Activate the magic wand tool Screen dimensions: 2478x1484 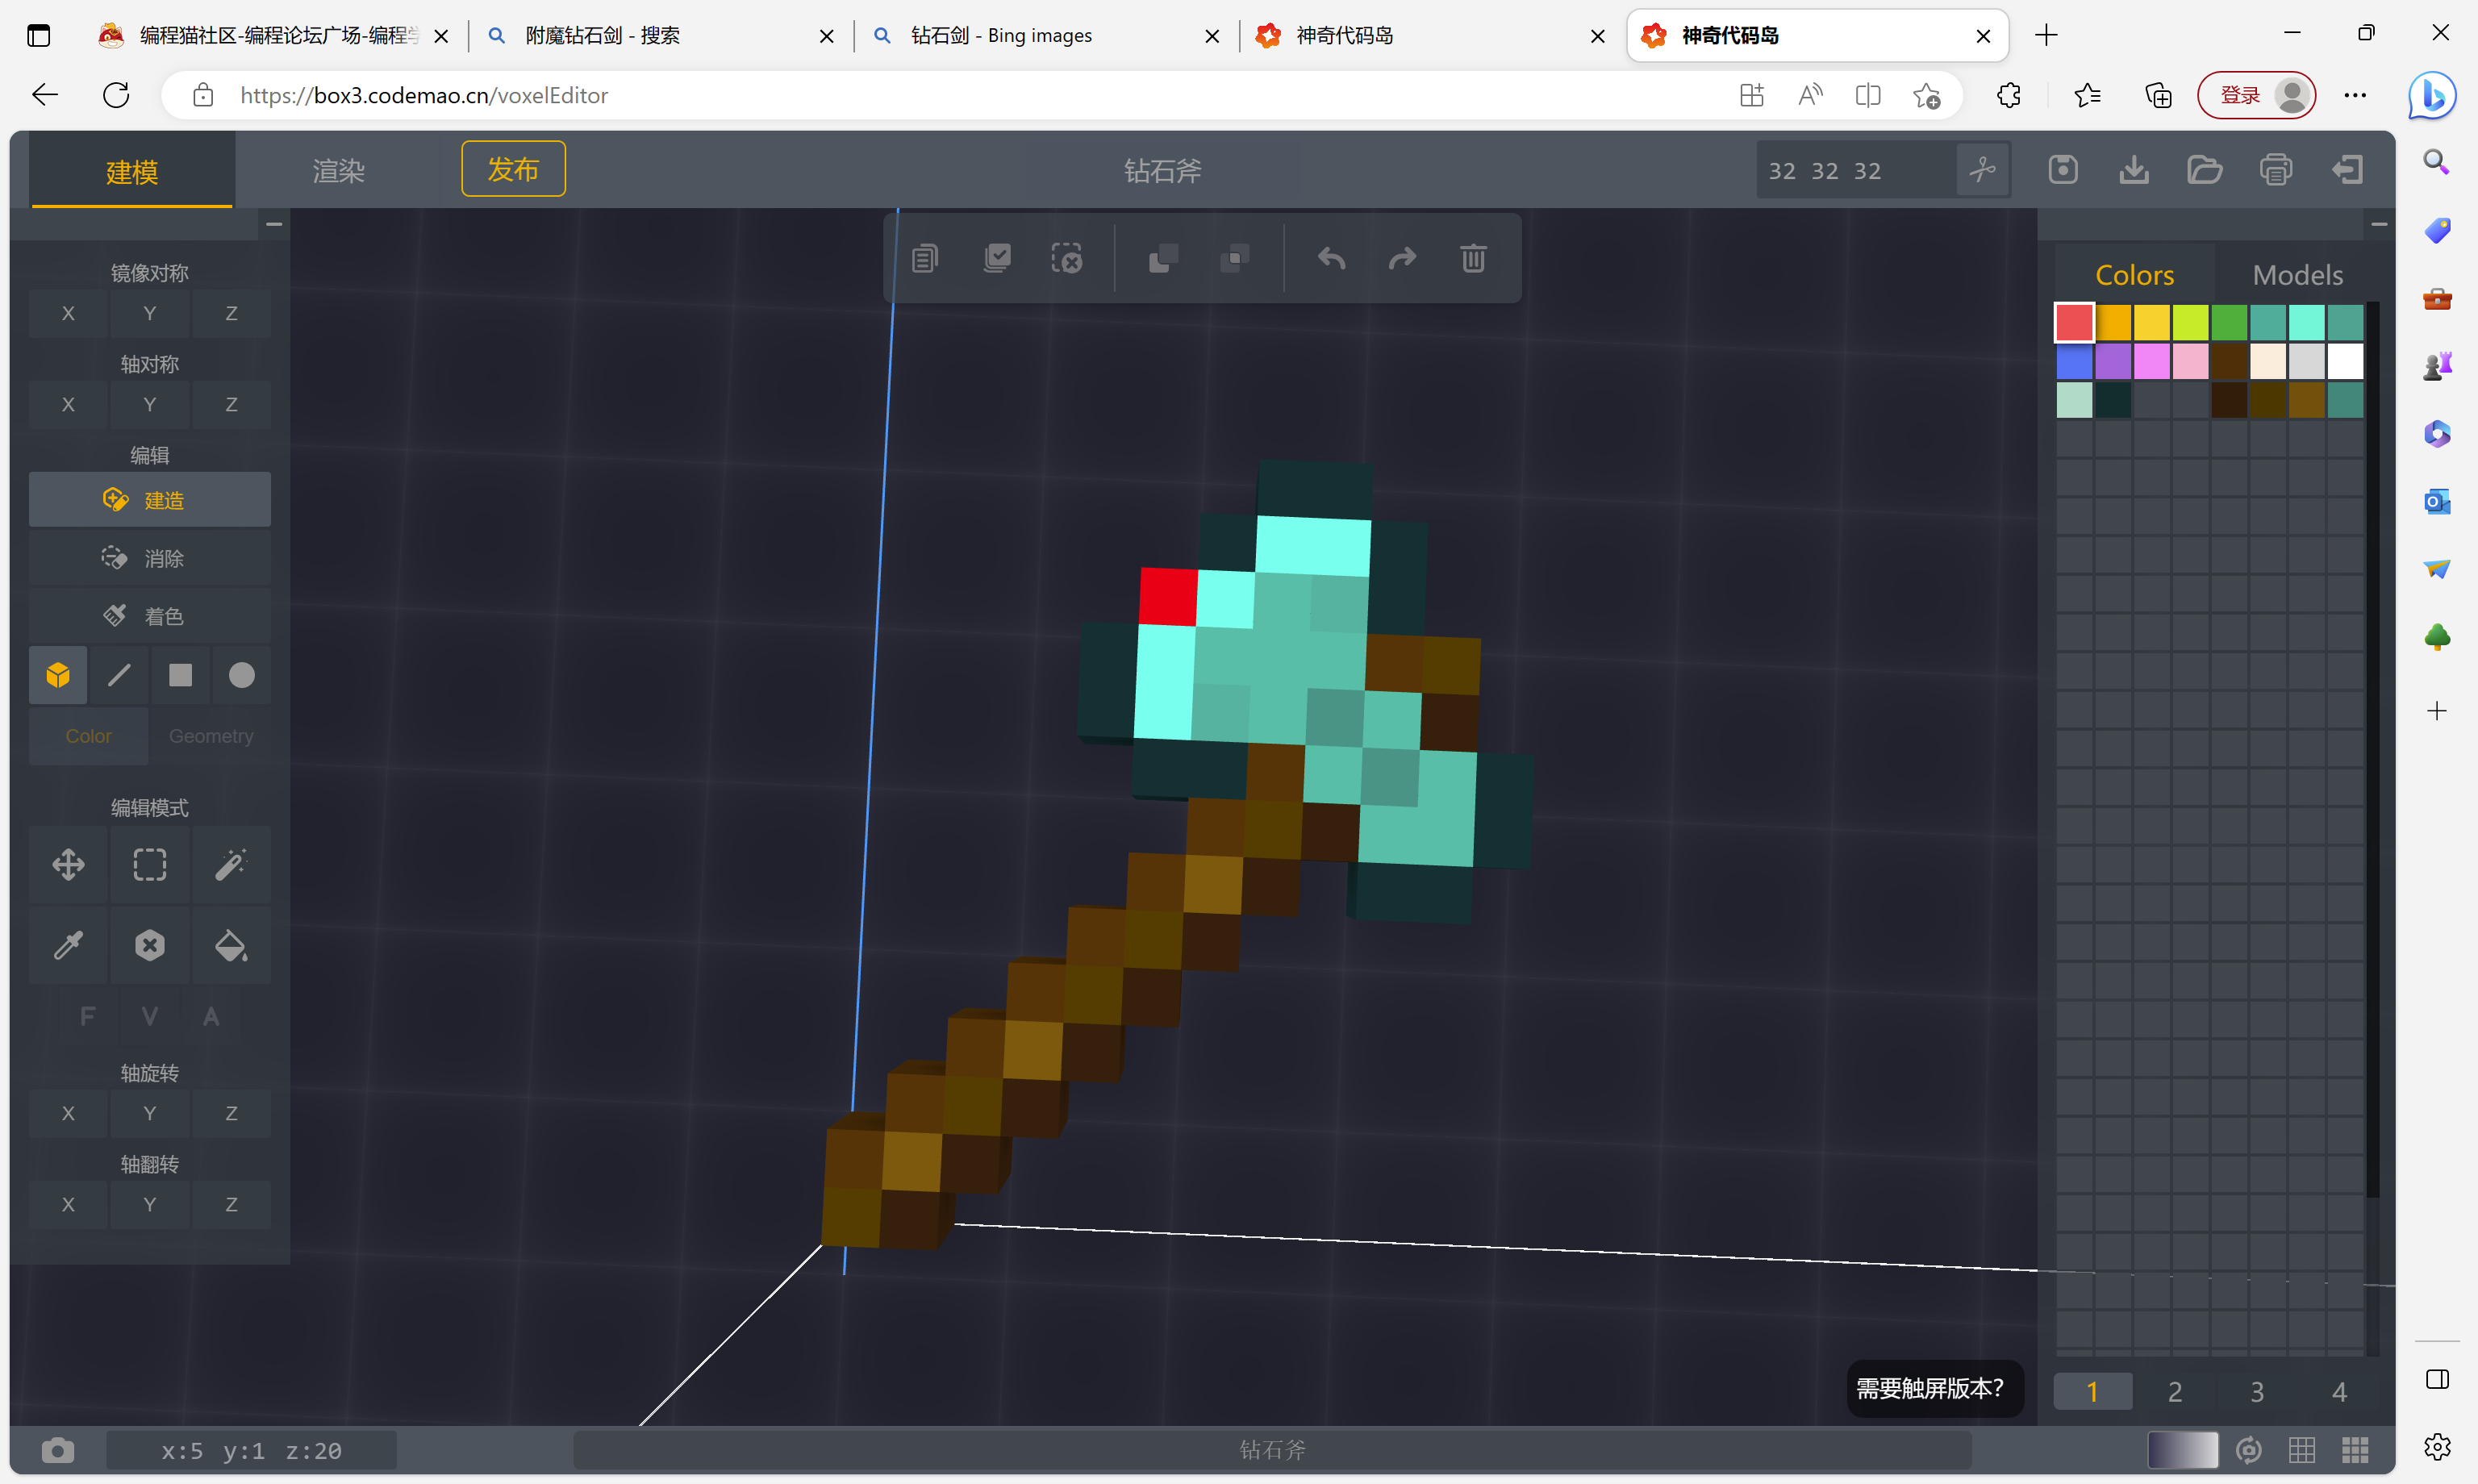[231, 865]
